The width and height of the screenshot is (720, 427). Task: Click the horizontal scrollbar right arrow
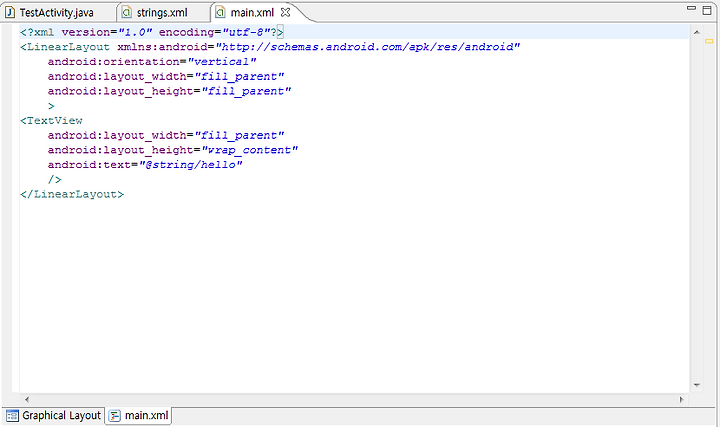click(681, 399)
